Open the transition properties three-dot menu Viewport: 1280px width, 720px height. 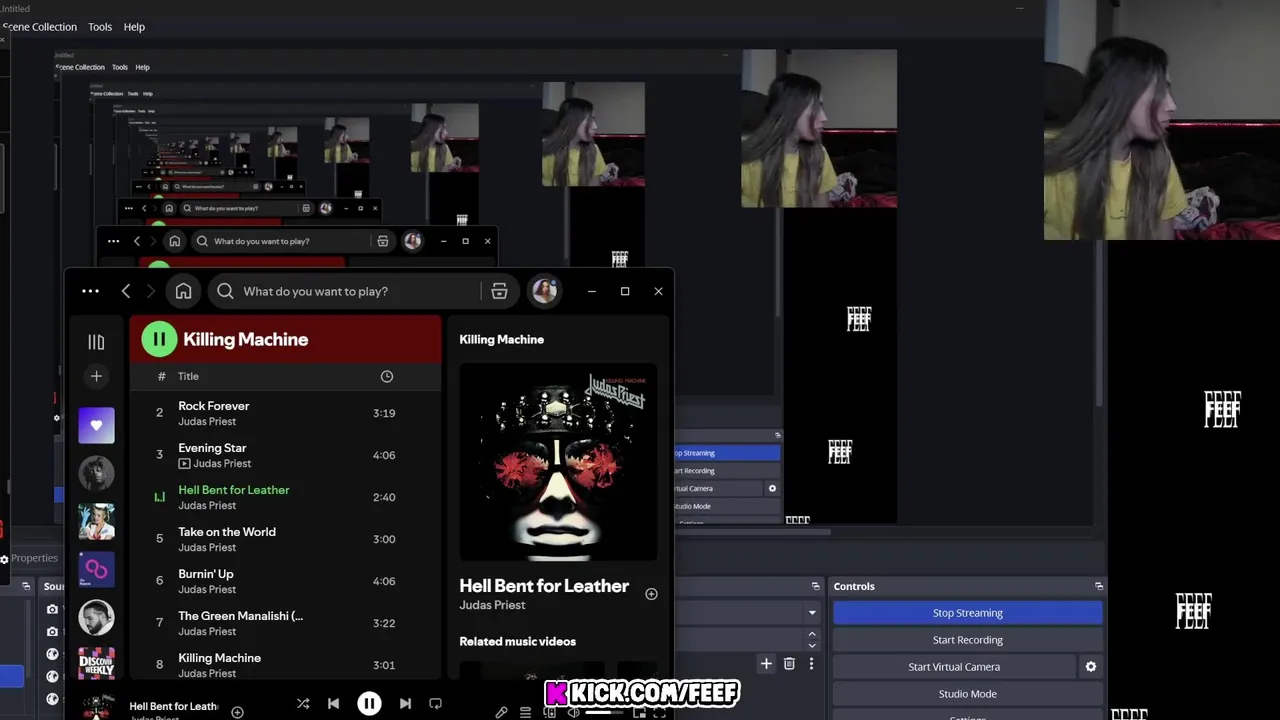pos(811,664)
